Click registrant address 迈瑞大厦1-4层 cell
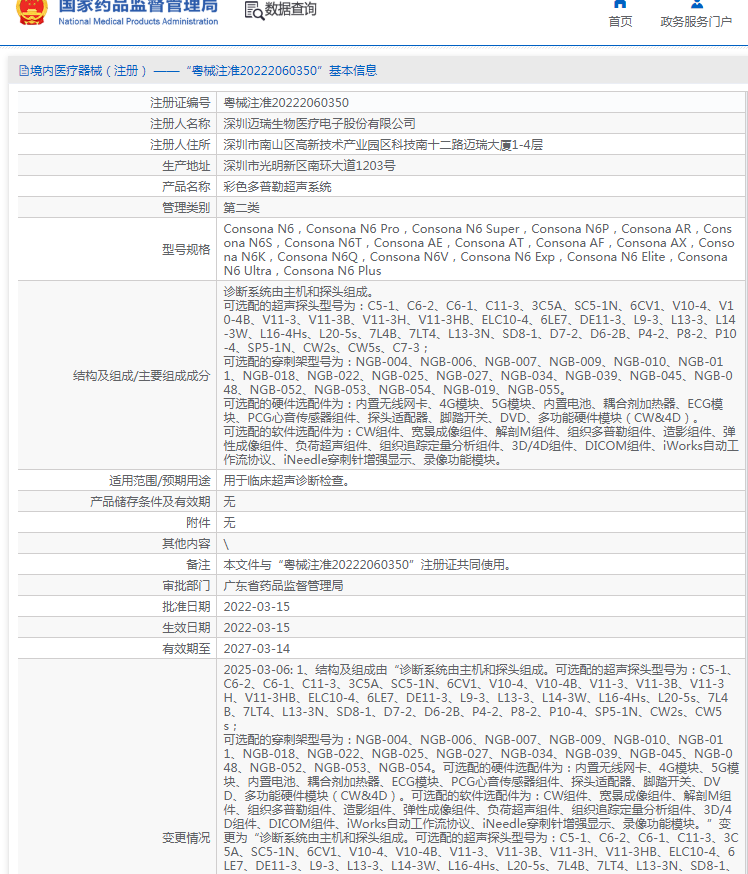 click(x=383, y=145)
